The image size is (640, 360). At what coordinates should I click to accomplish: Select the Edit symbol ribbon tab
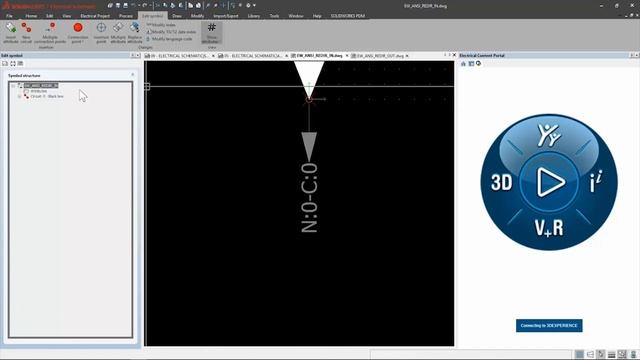152,16
